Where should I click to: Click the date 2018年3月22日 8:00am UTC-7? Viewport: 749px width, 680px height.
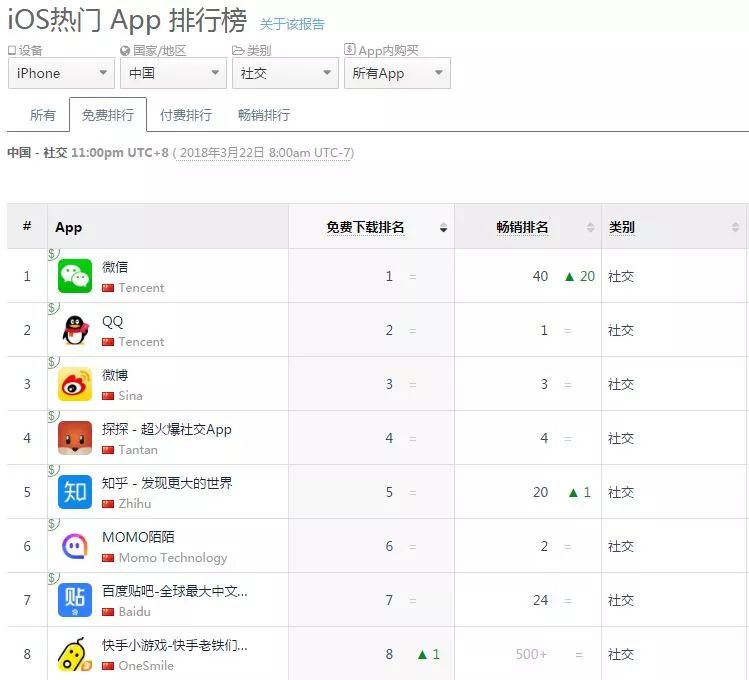click(267, 153)
